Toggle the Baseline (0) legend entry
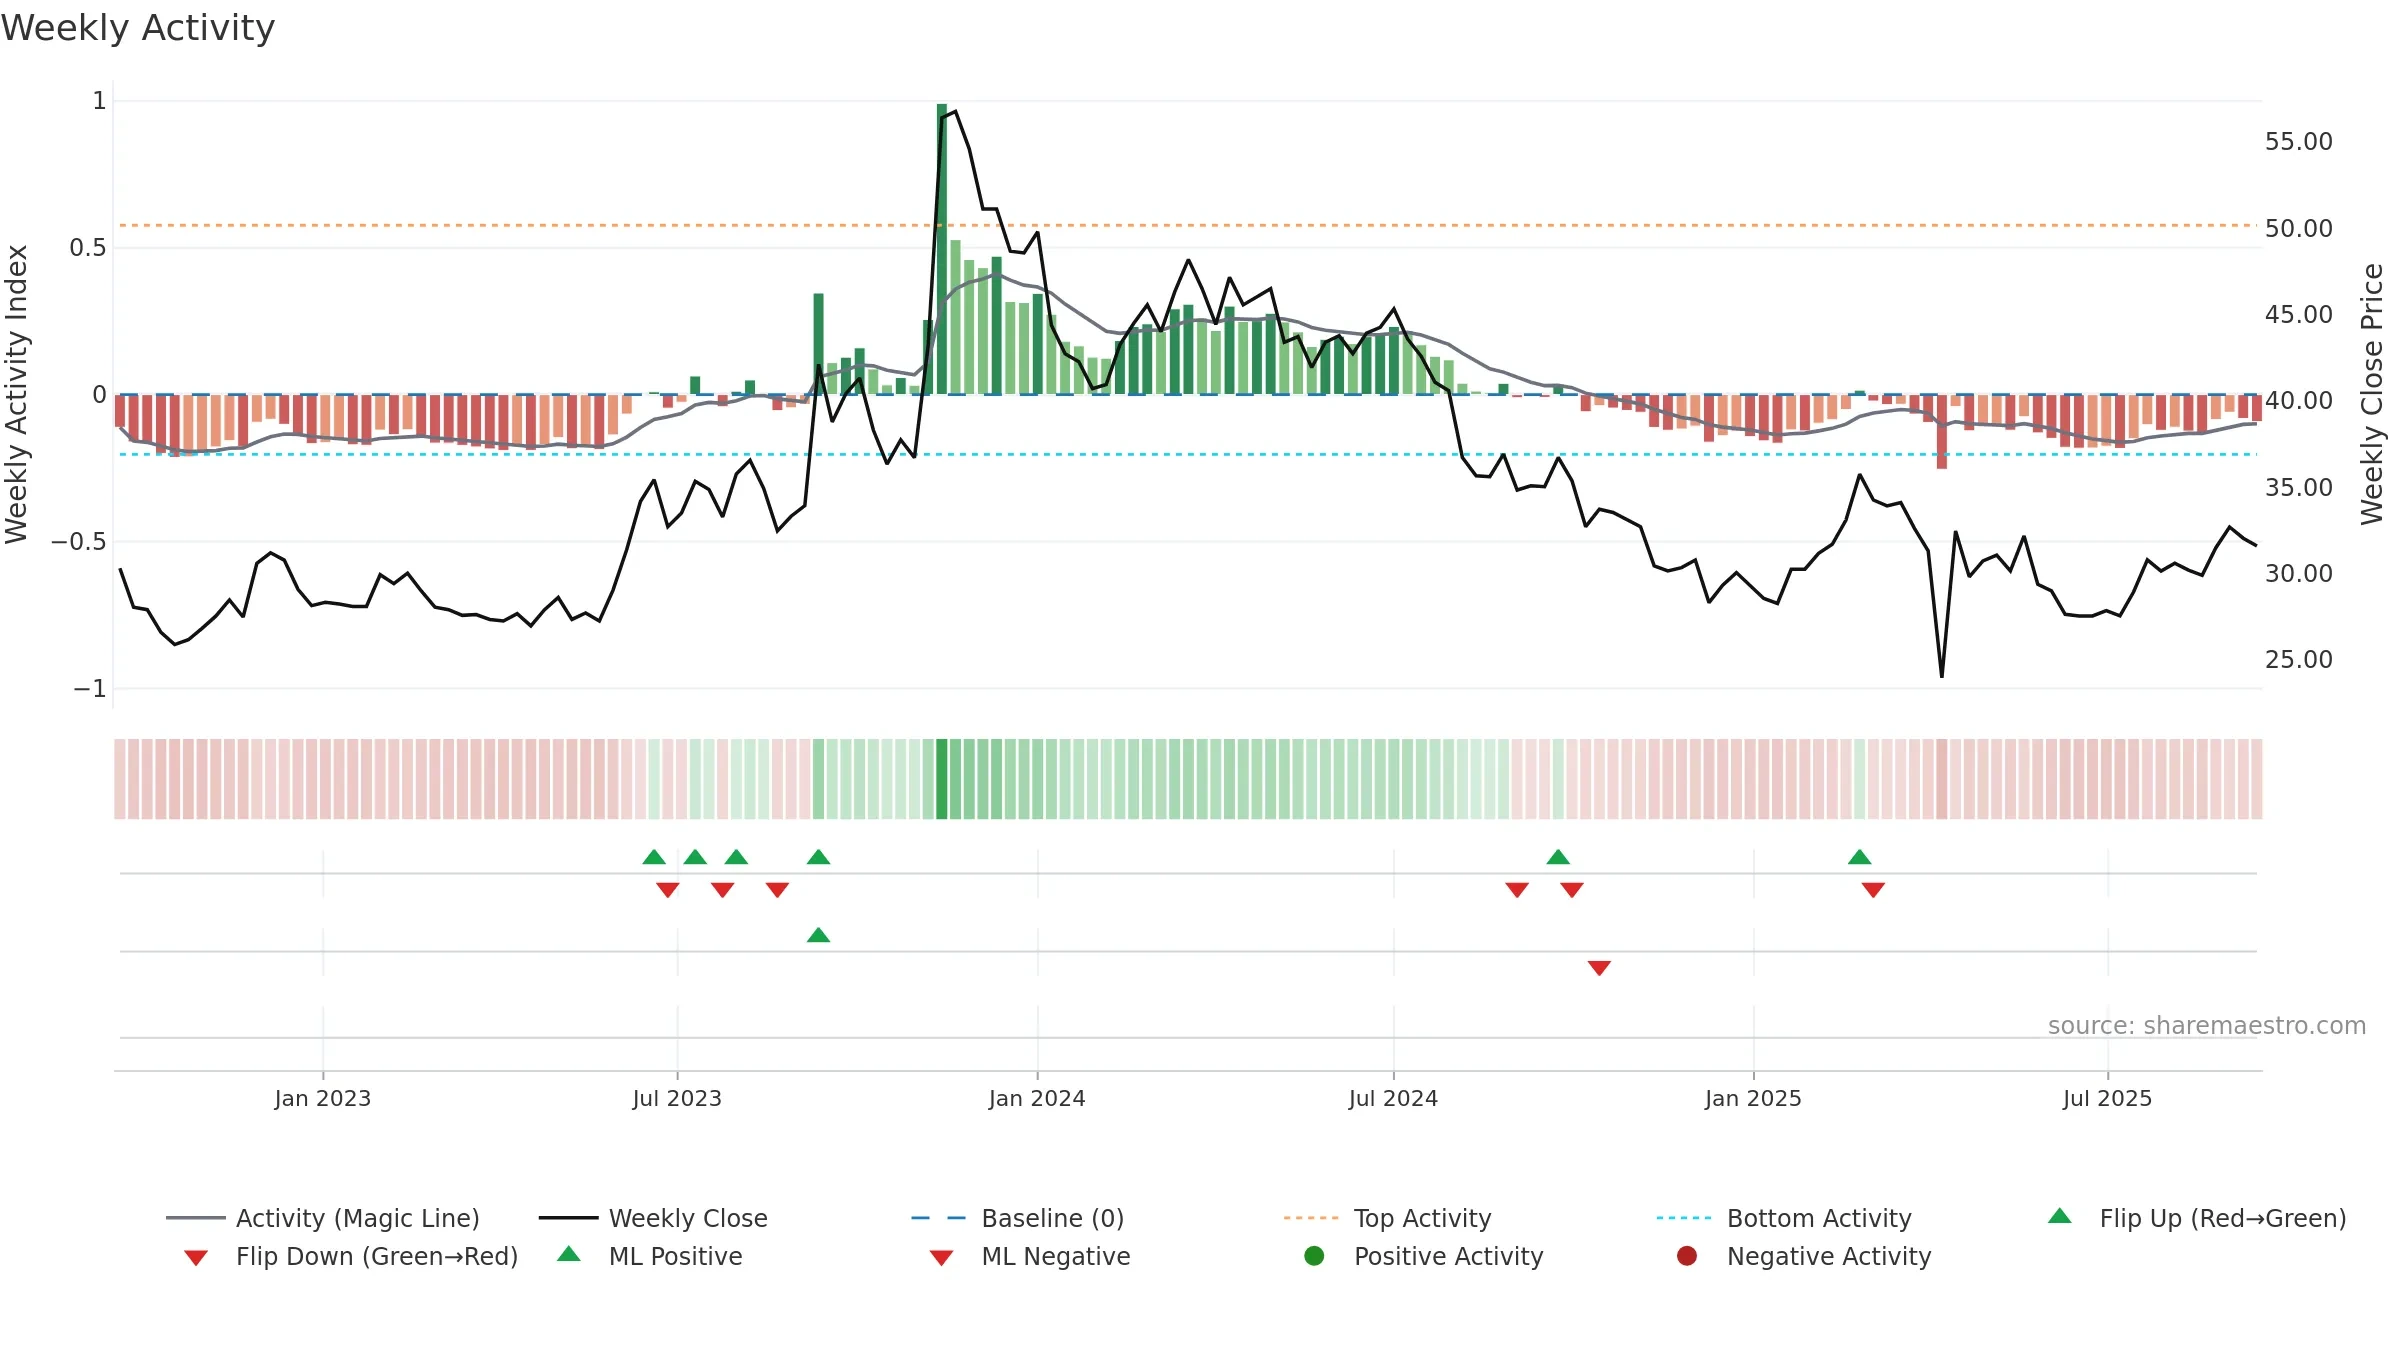The height and width of the screenshot is (1350, 2400). 1018,1218
